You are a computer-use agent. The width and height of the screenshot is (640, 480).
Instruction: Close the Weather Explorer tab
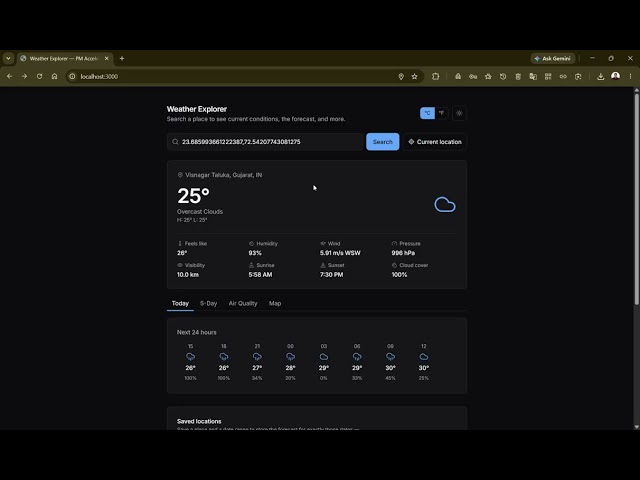coord(107,58)
